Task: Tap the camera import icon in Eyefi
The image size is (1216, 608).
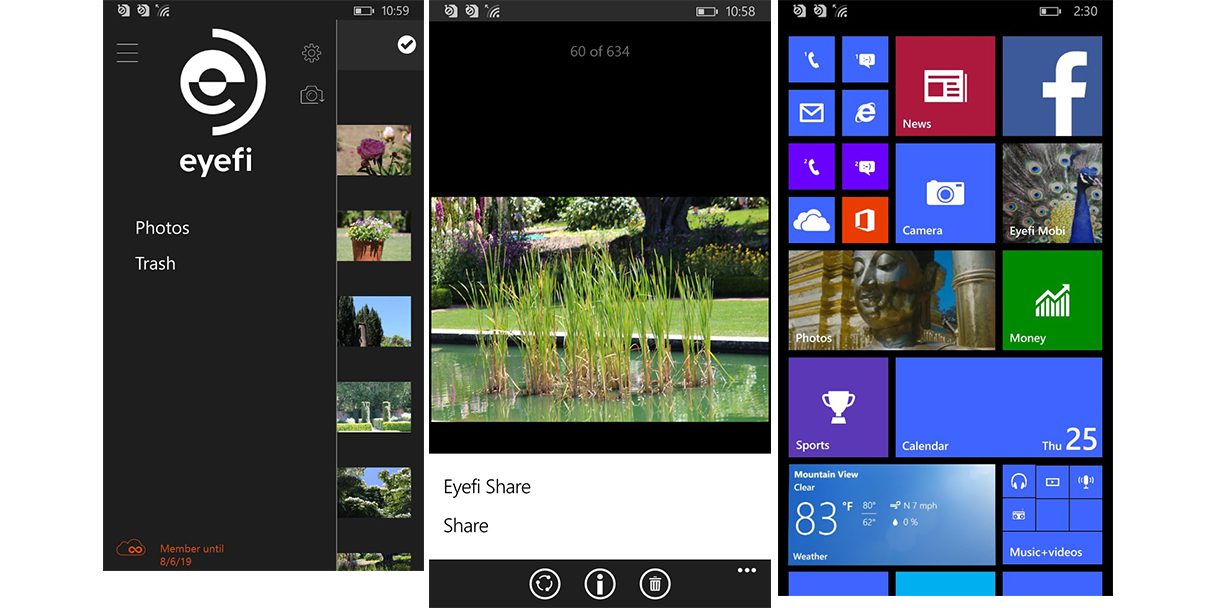Action: pos(312,95)
